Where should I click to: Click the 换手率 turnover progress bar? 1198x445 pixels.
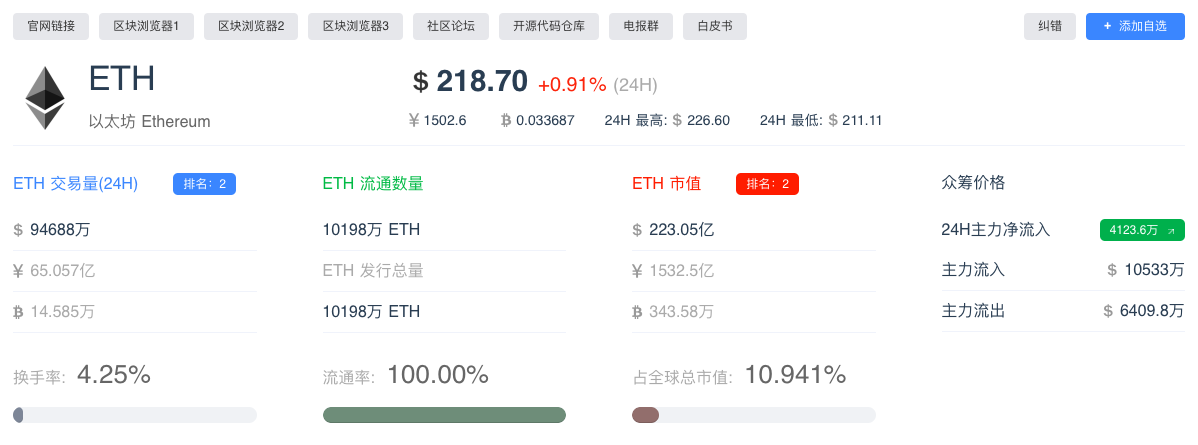click(135, 415)
